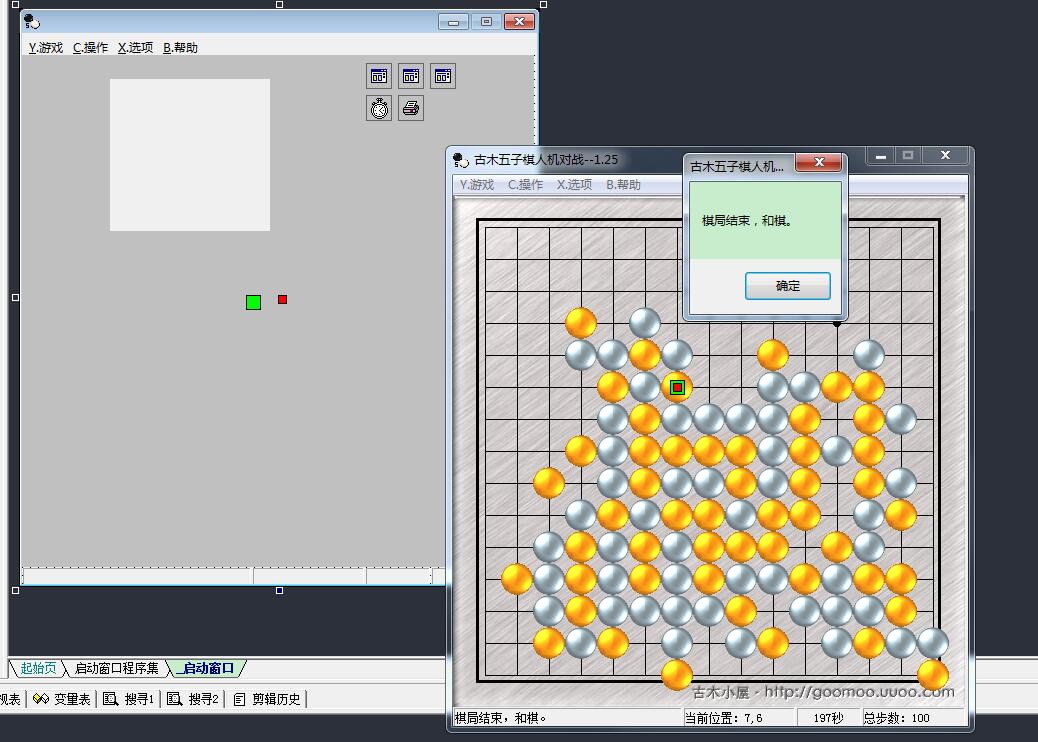
Task: Select the second window component icon
Action: coord(411,76)
